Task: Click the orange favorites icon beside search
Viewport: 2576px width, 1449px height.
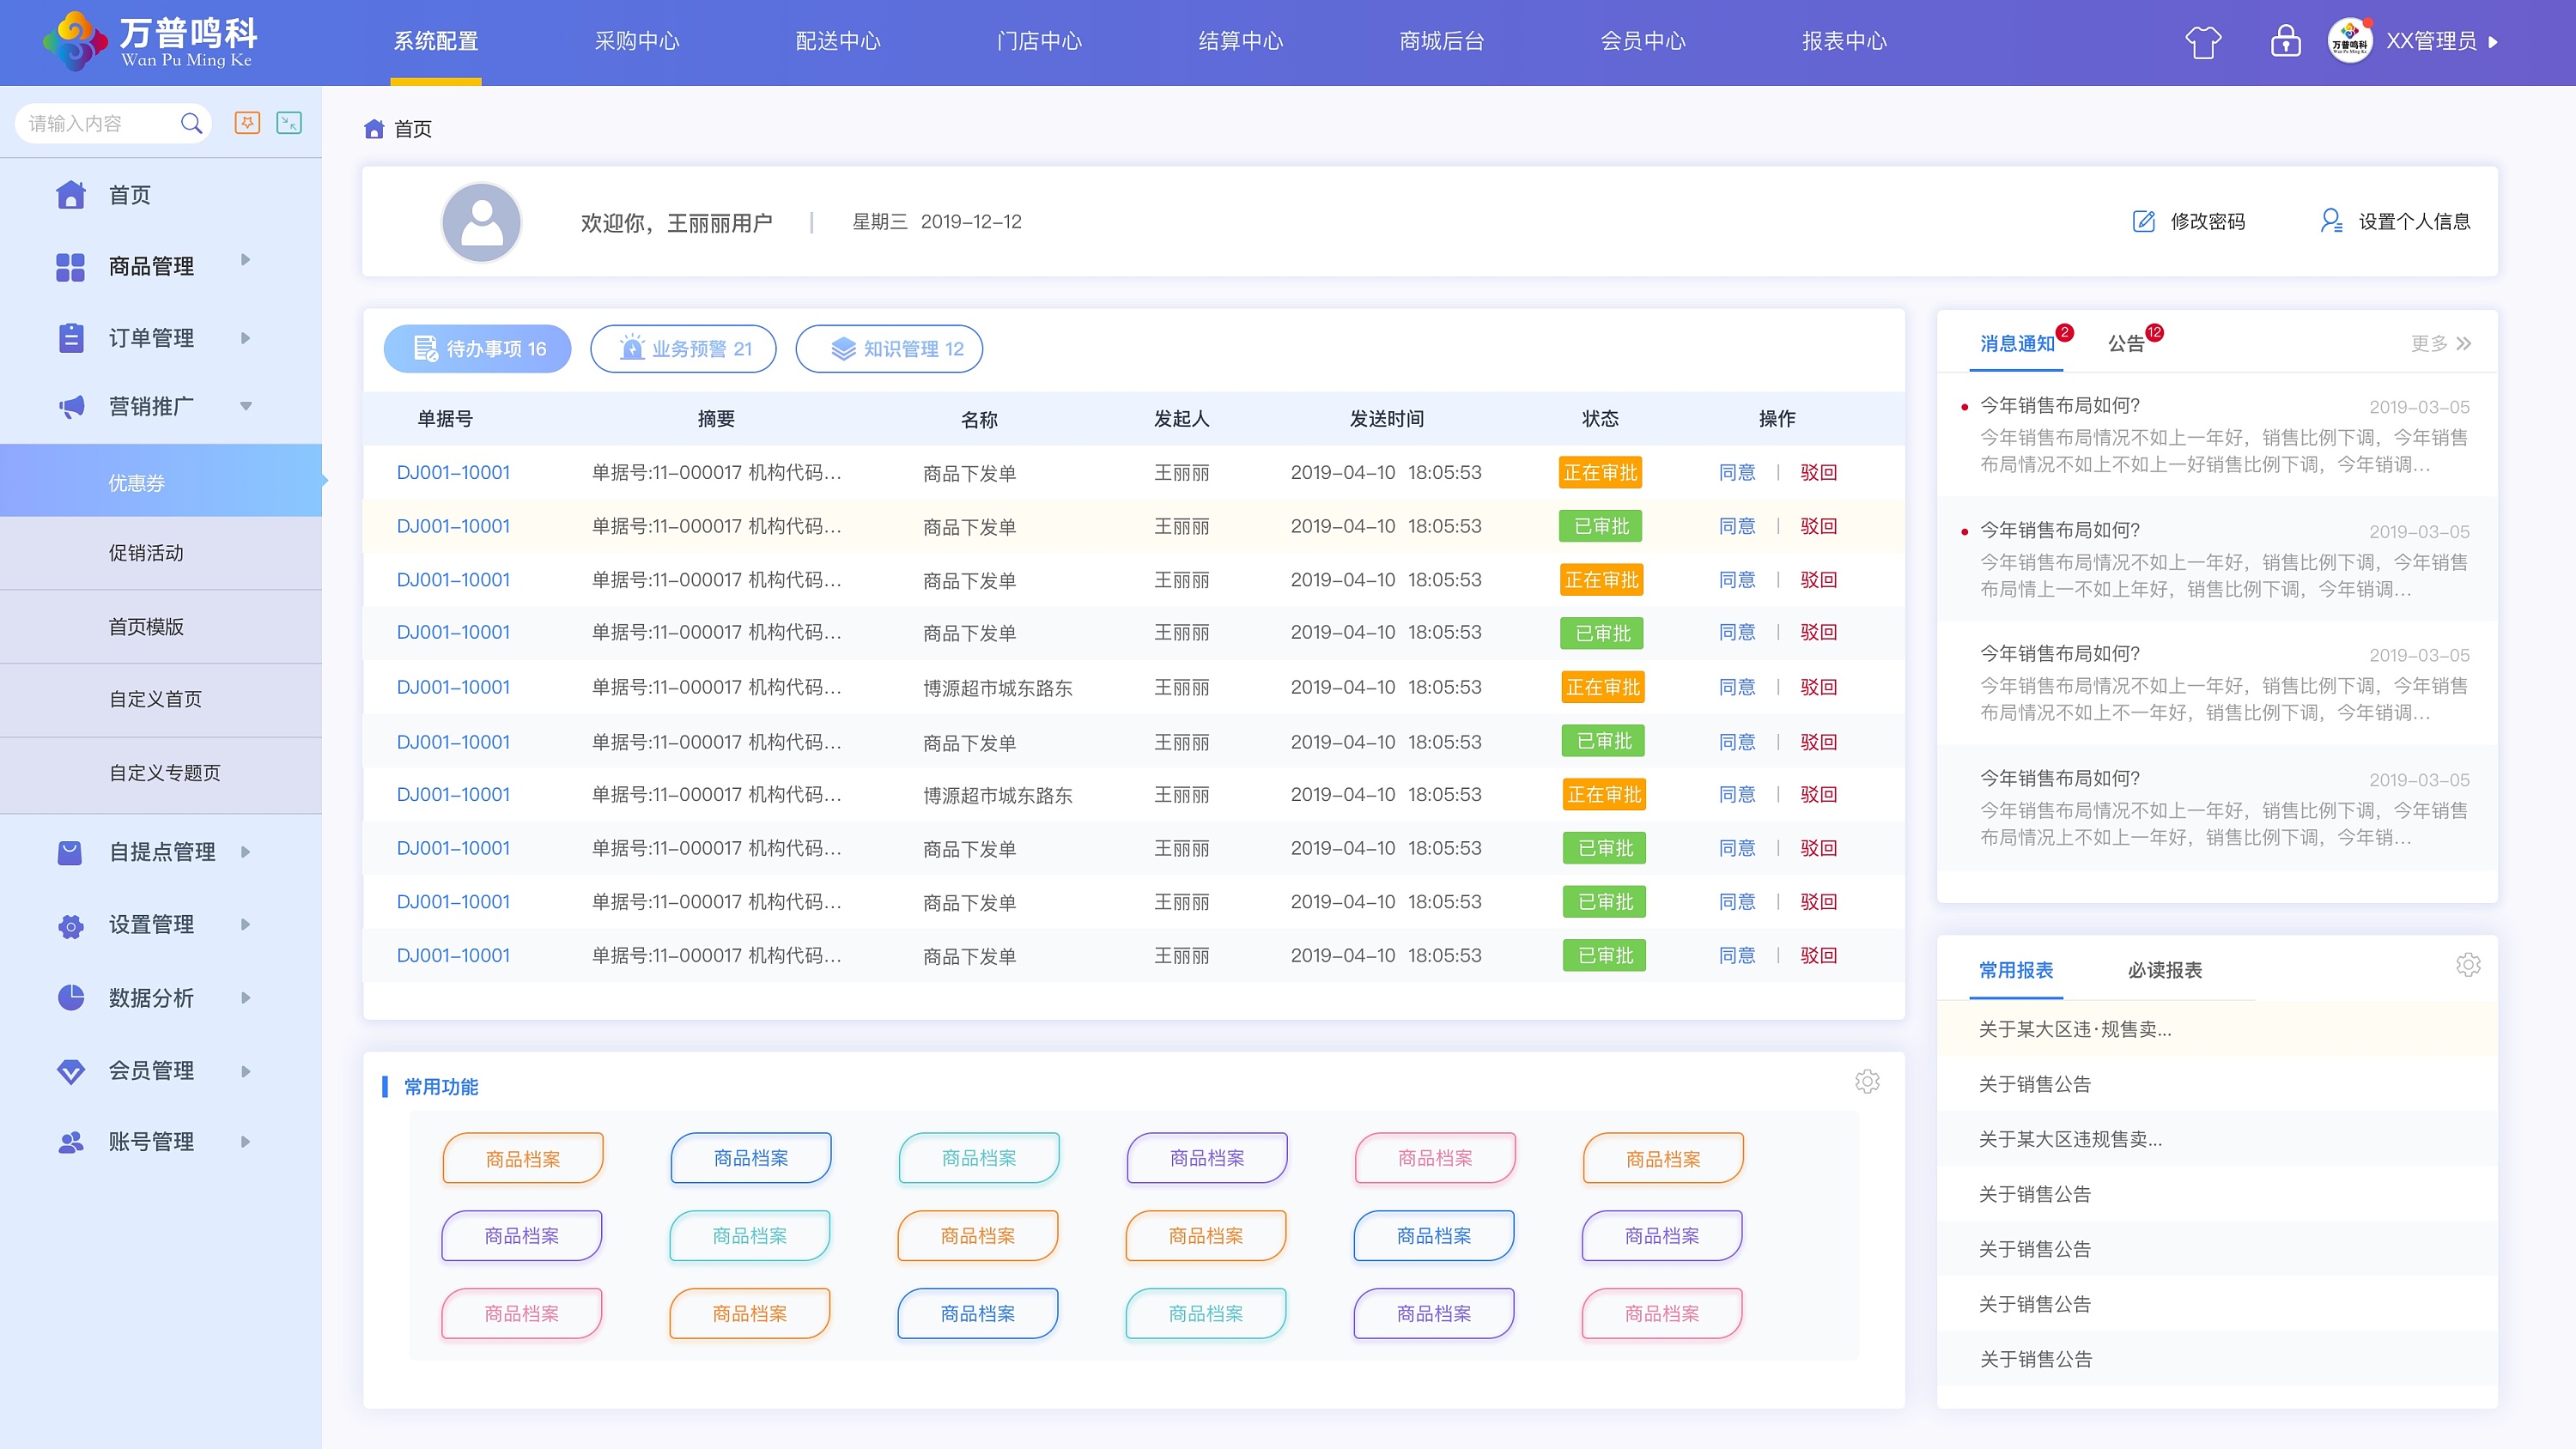Action: [x=247, y=123]
